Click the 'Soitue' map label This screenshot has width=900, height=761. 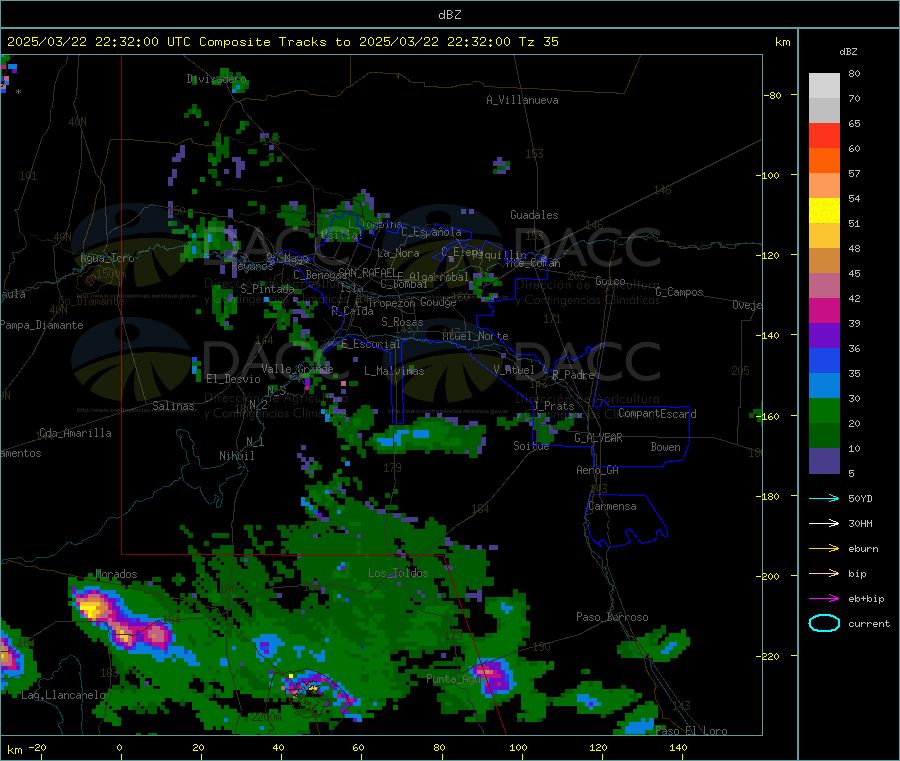(x=532, y=445)
